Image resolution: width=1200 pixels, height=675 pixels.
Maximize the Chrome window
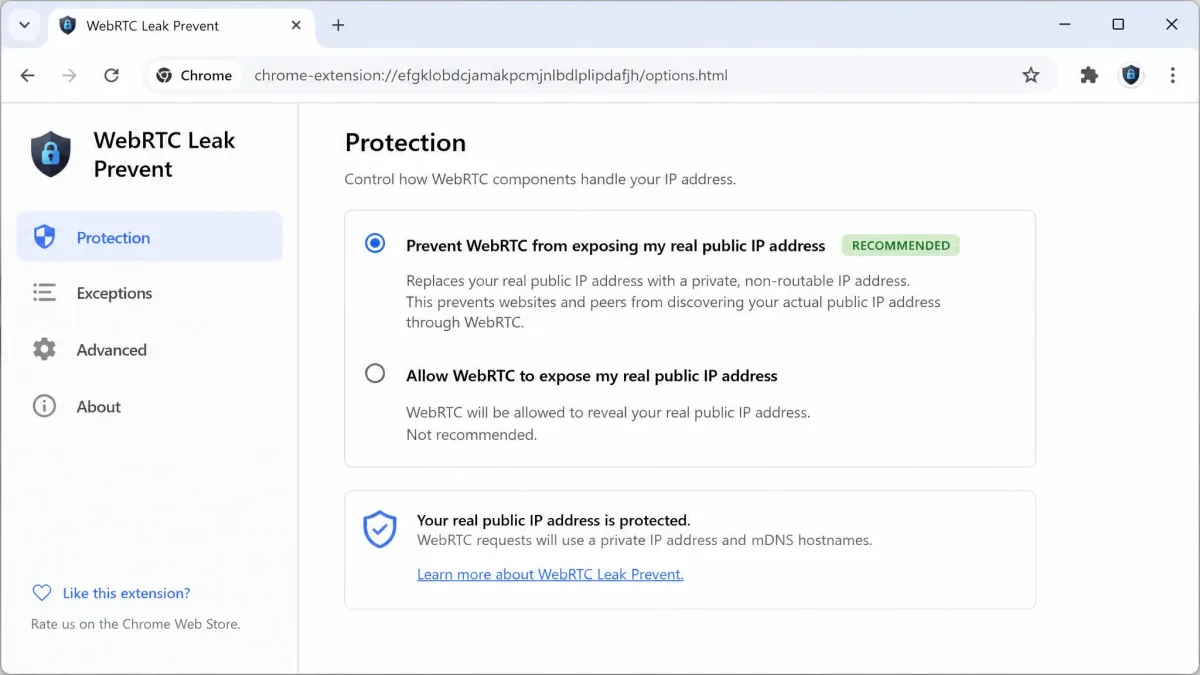(x=1118, y=25)
